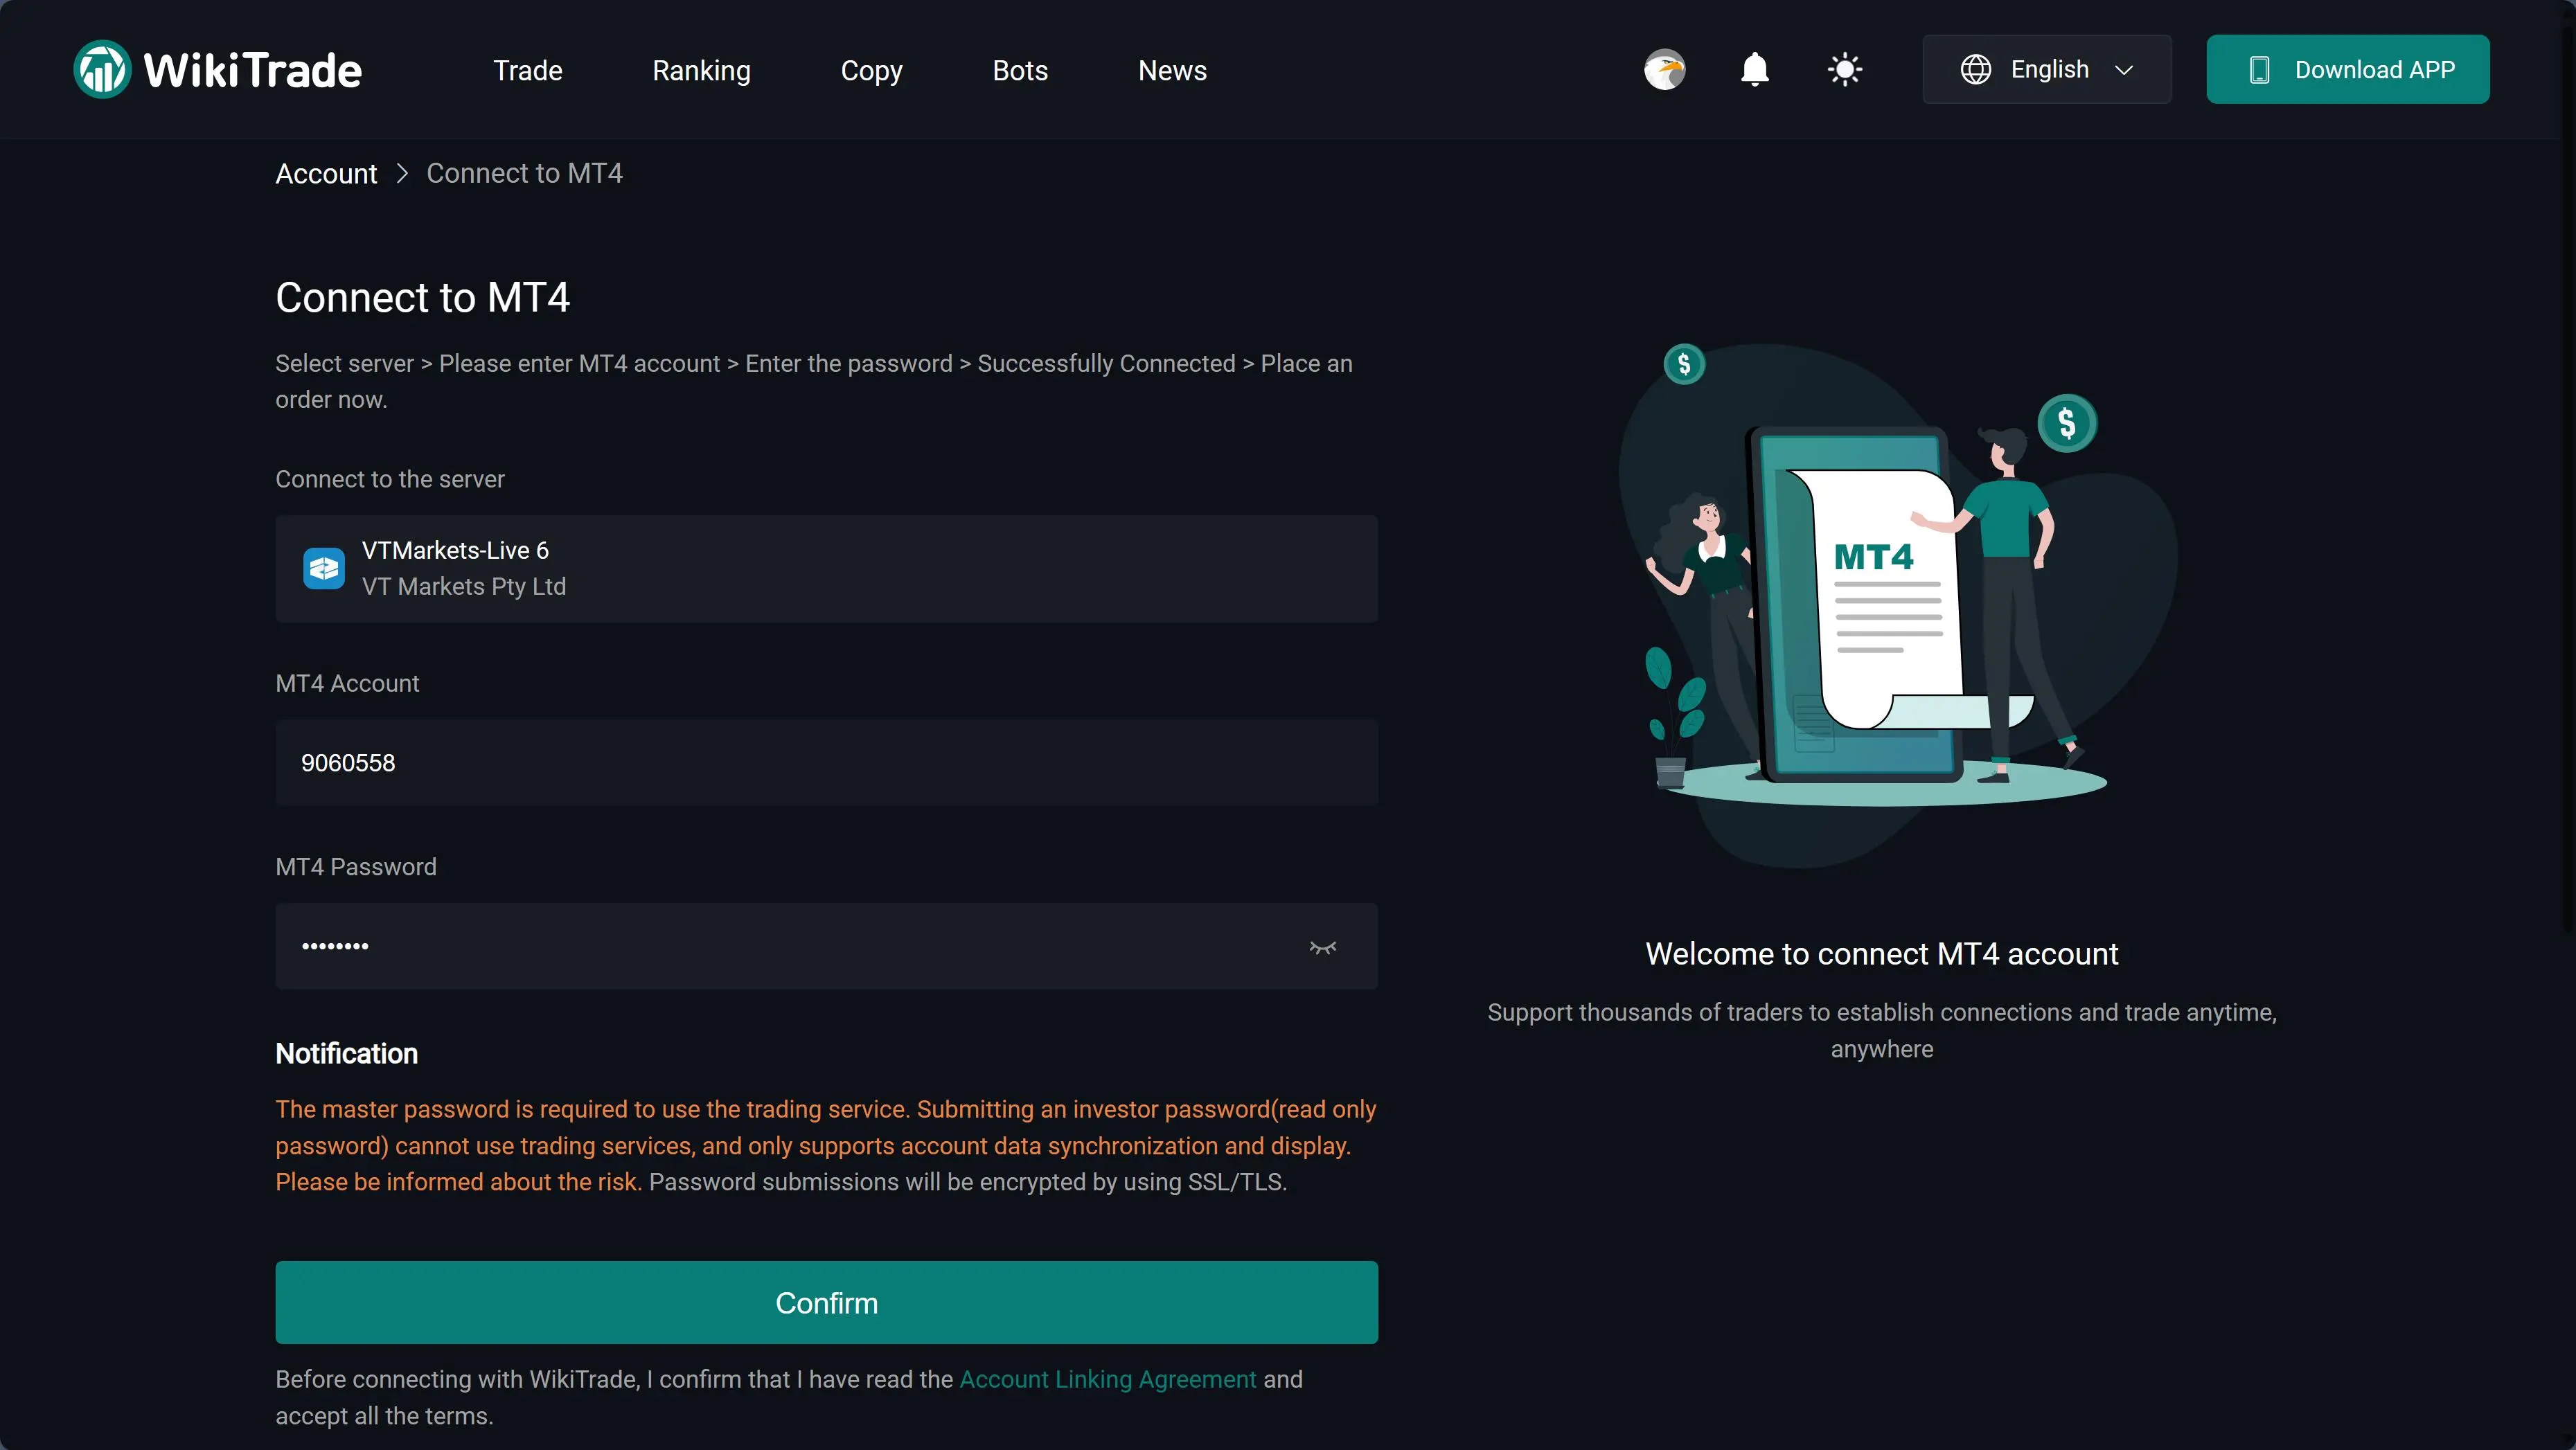Viewport: 2576px width, 1450px height.
Task: Open the Ranking menu
Action: coord(701,71)
